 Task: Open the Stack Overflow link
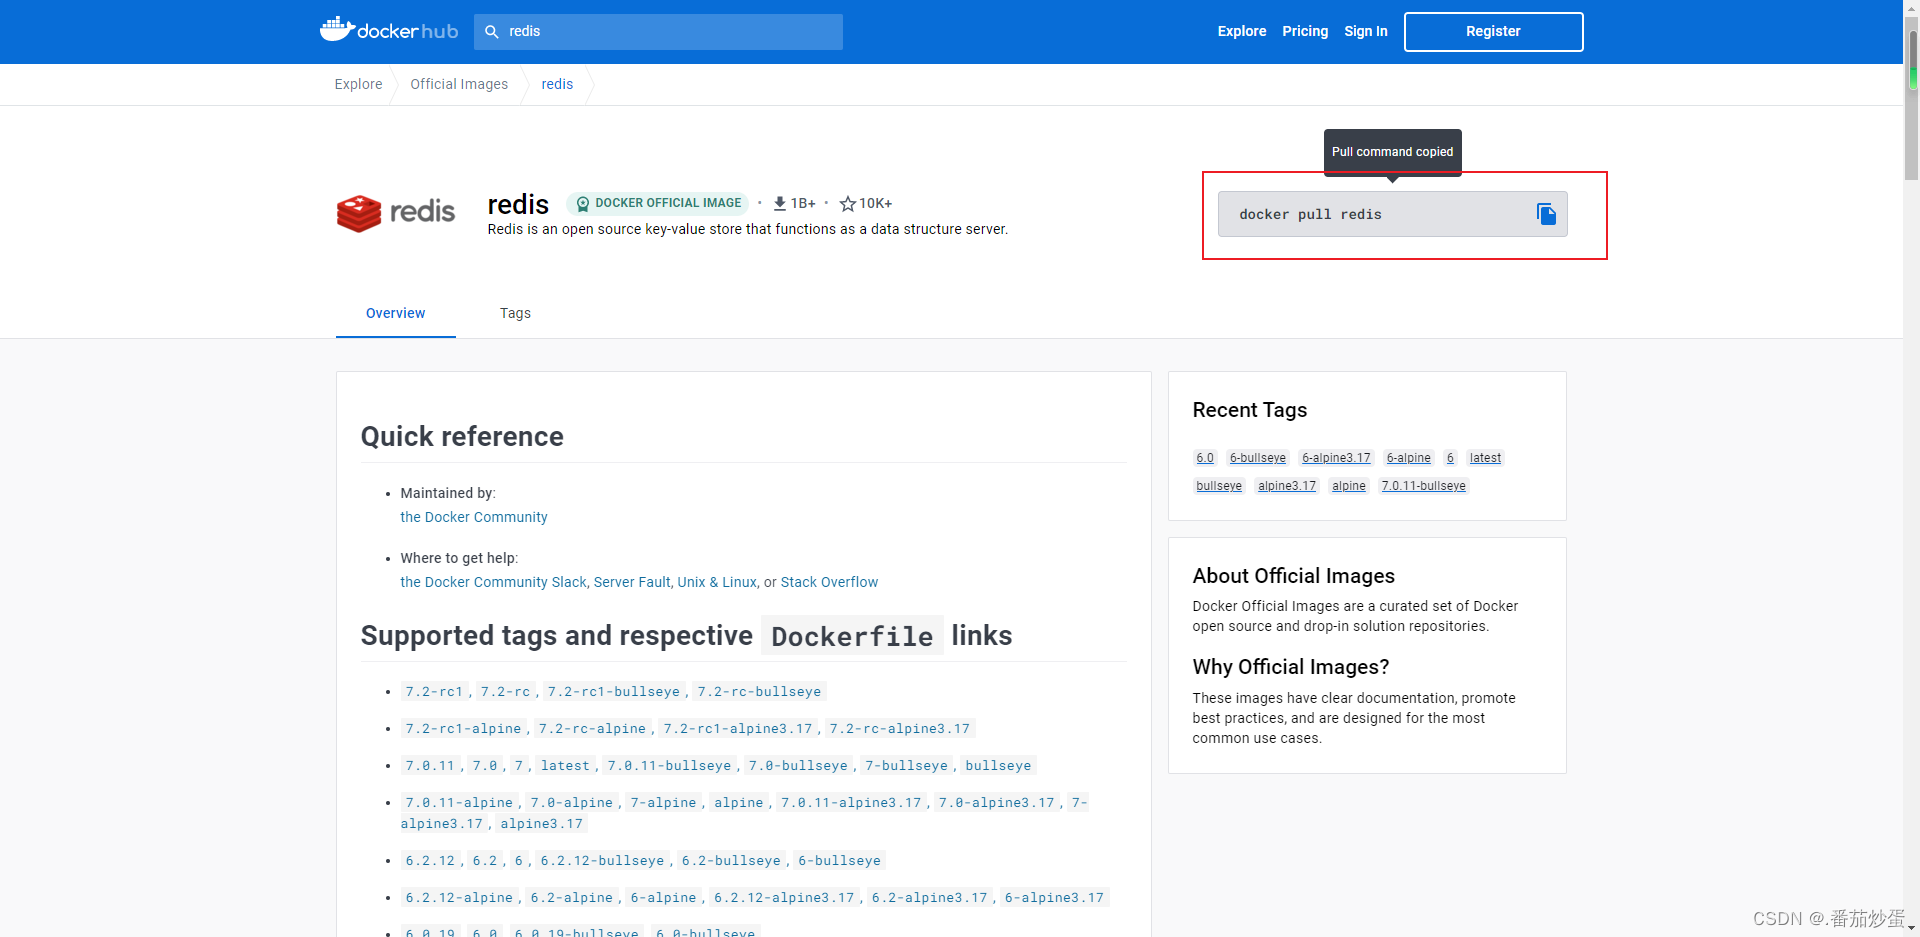click(x=829, y=582)
